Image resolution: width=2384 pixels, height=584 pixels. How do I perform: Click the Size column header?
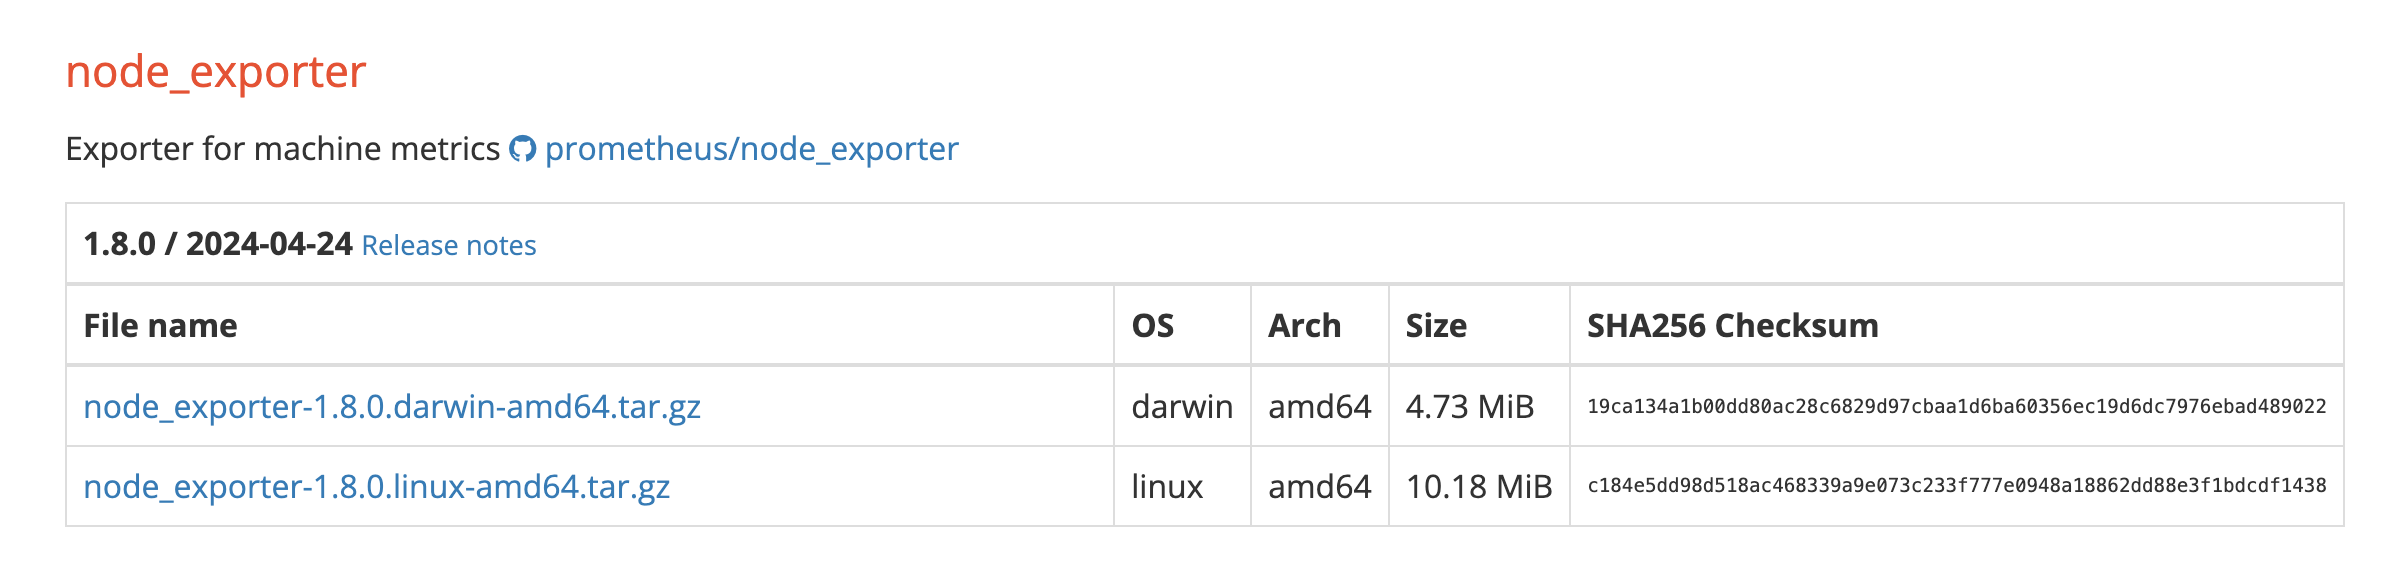[1436, 325]
